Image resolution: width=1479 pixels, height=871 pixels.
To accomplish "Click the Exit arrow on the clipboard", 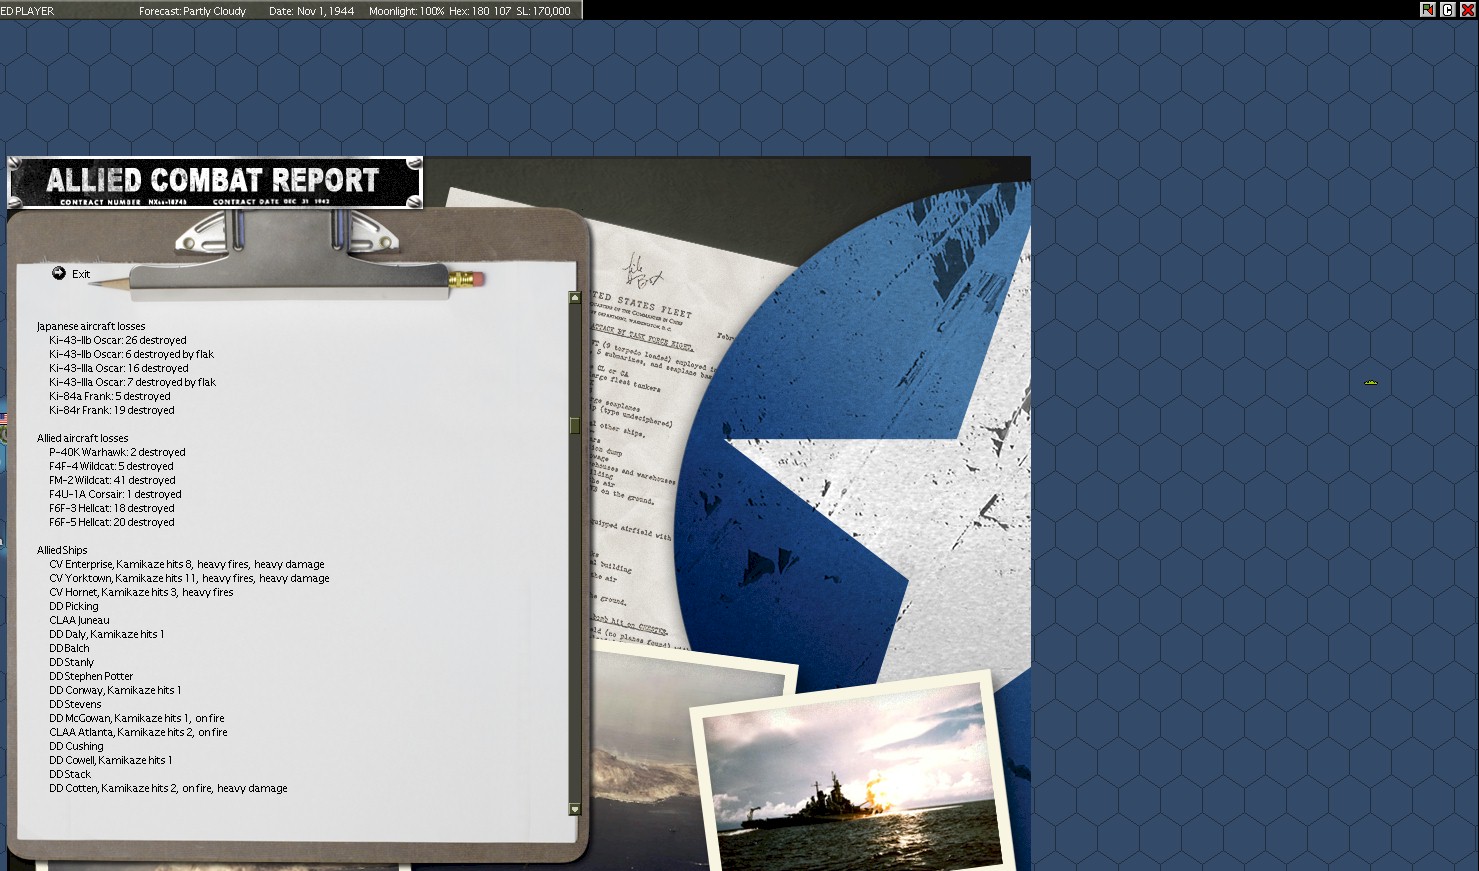I will (x=59, y=273).
